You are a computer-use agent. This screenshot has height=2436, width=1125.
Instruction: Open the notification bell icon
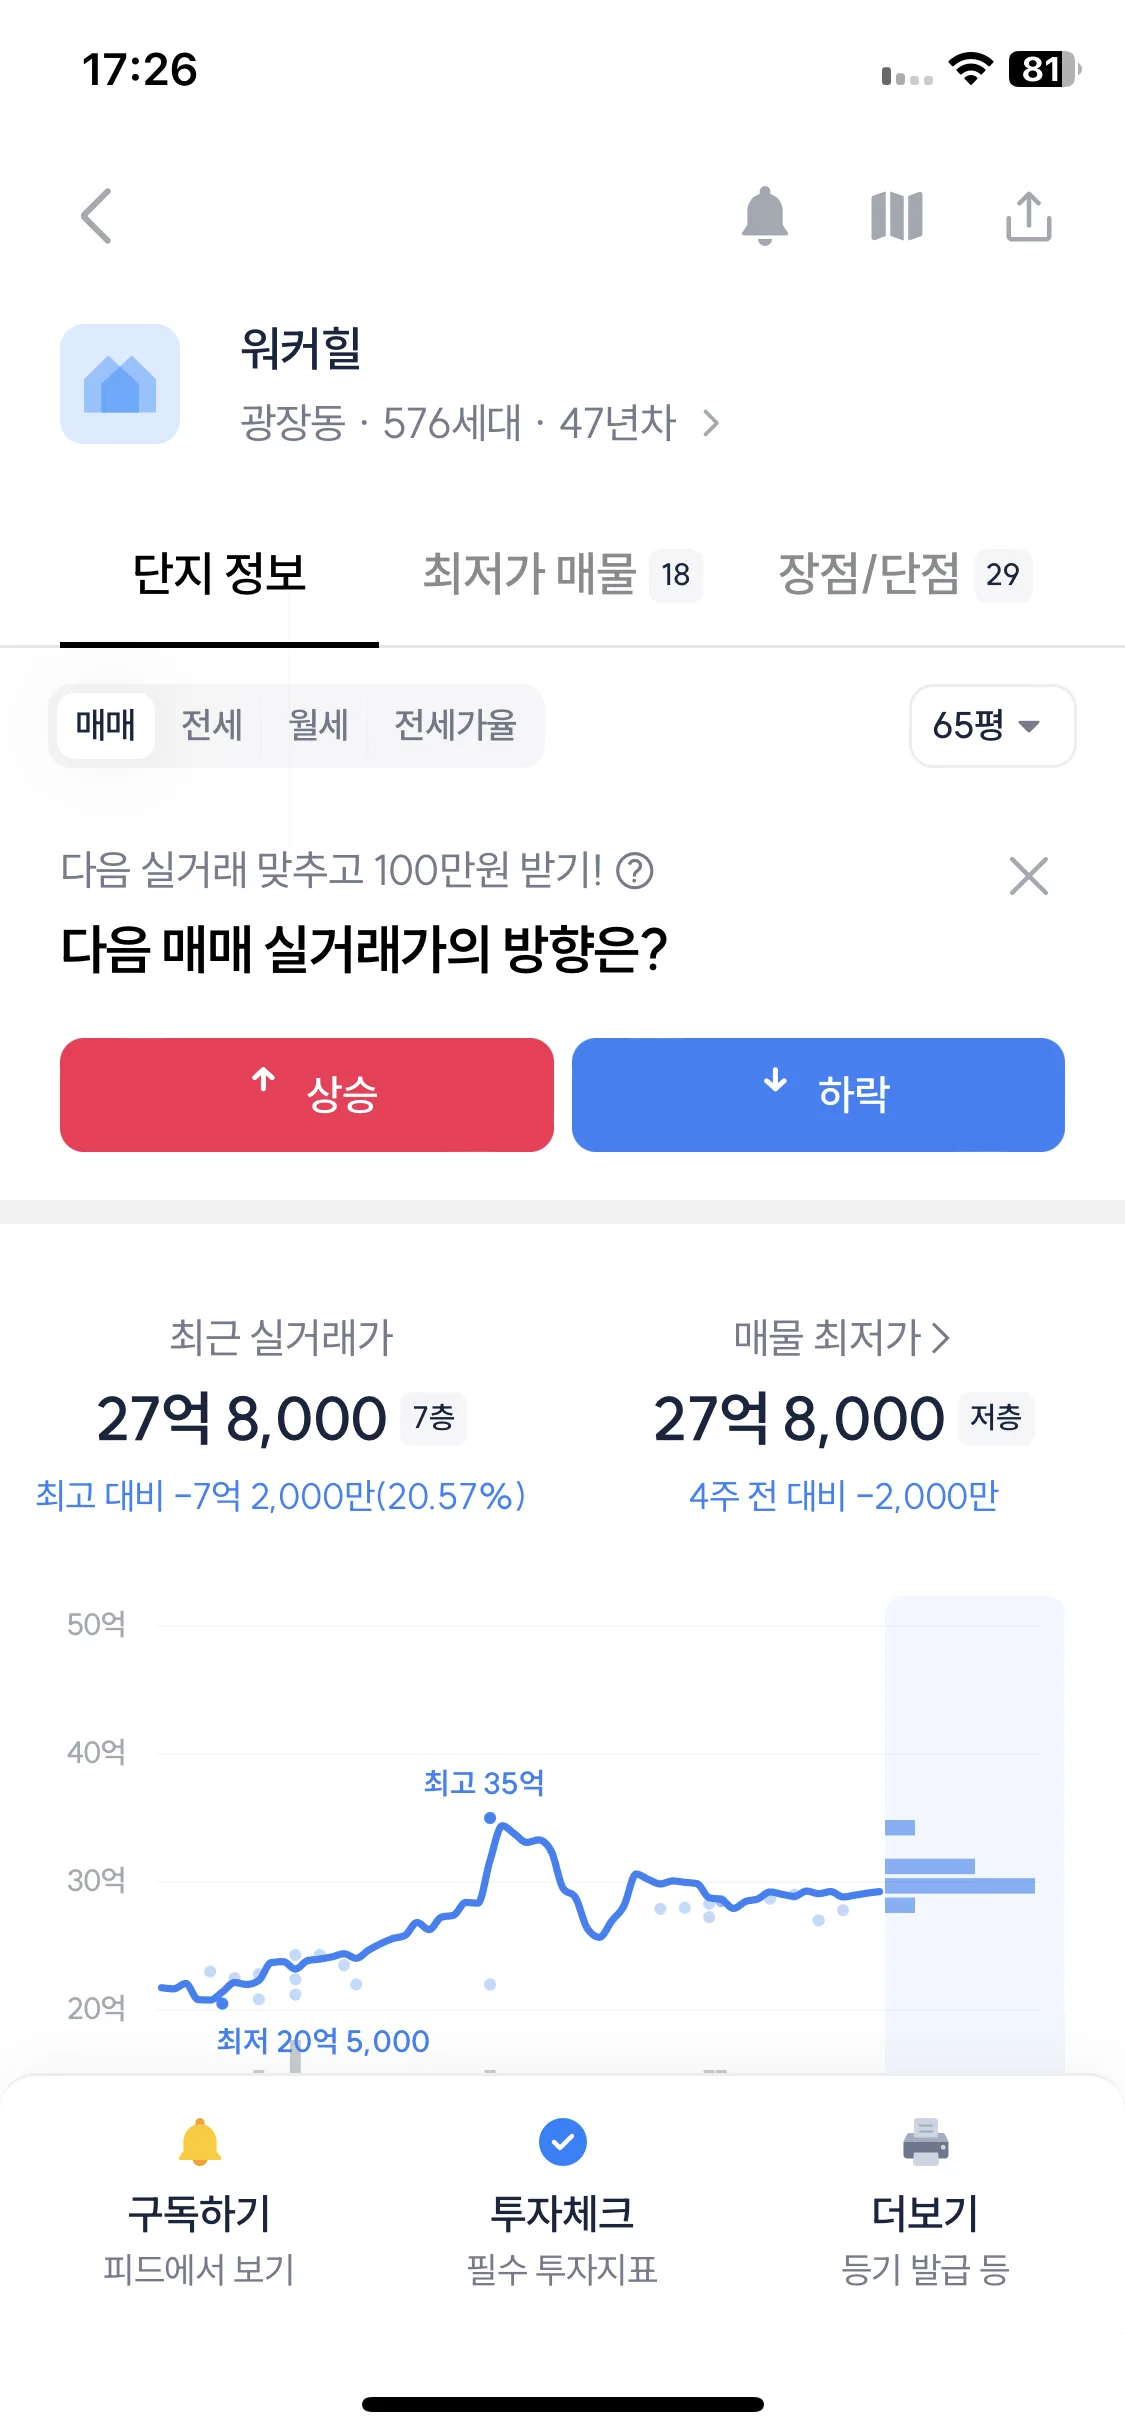click(x=765, y=216)
